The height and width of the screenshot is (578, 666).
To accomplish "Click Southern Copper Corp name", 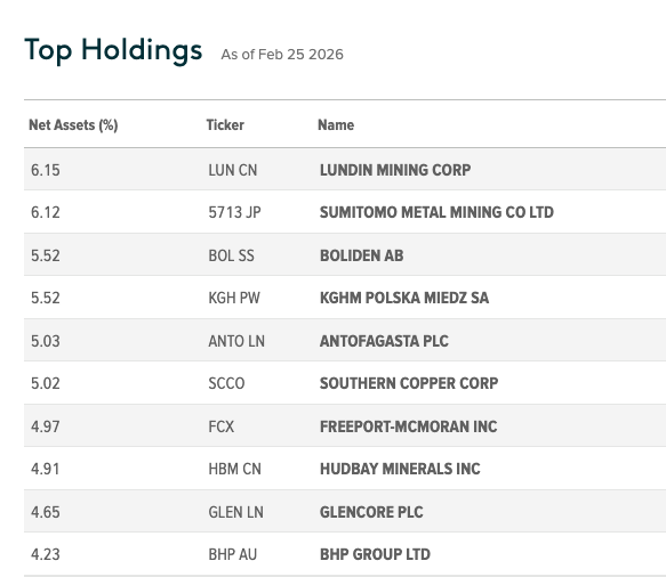I will [408, 383].
